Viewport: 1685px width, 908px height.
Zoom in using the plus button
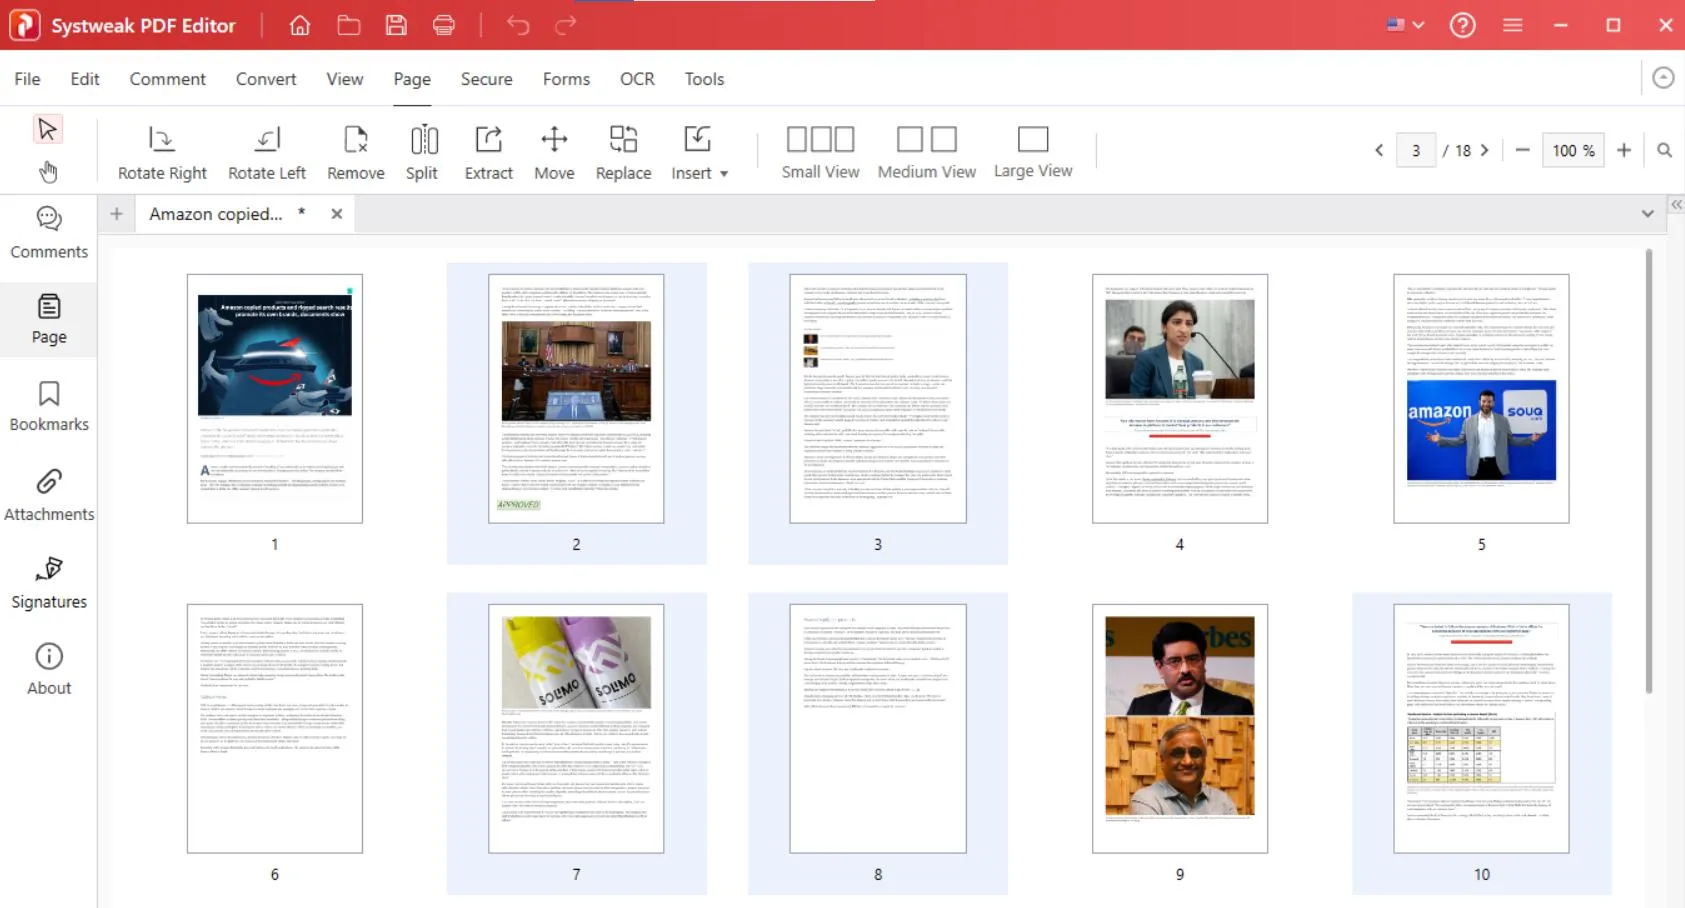(1623, 150)
